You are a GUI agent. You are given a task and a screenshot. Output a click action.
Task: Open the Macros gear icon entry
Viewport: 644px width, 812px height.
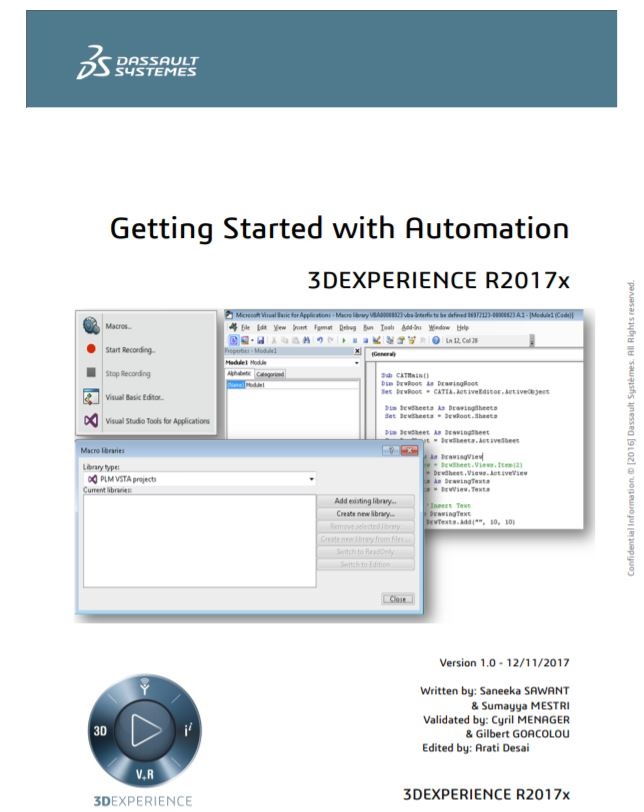91,326
